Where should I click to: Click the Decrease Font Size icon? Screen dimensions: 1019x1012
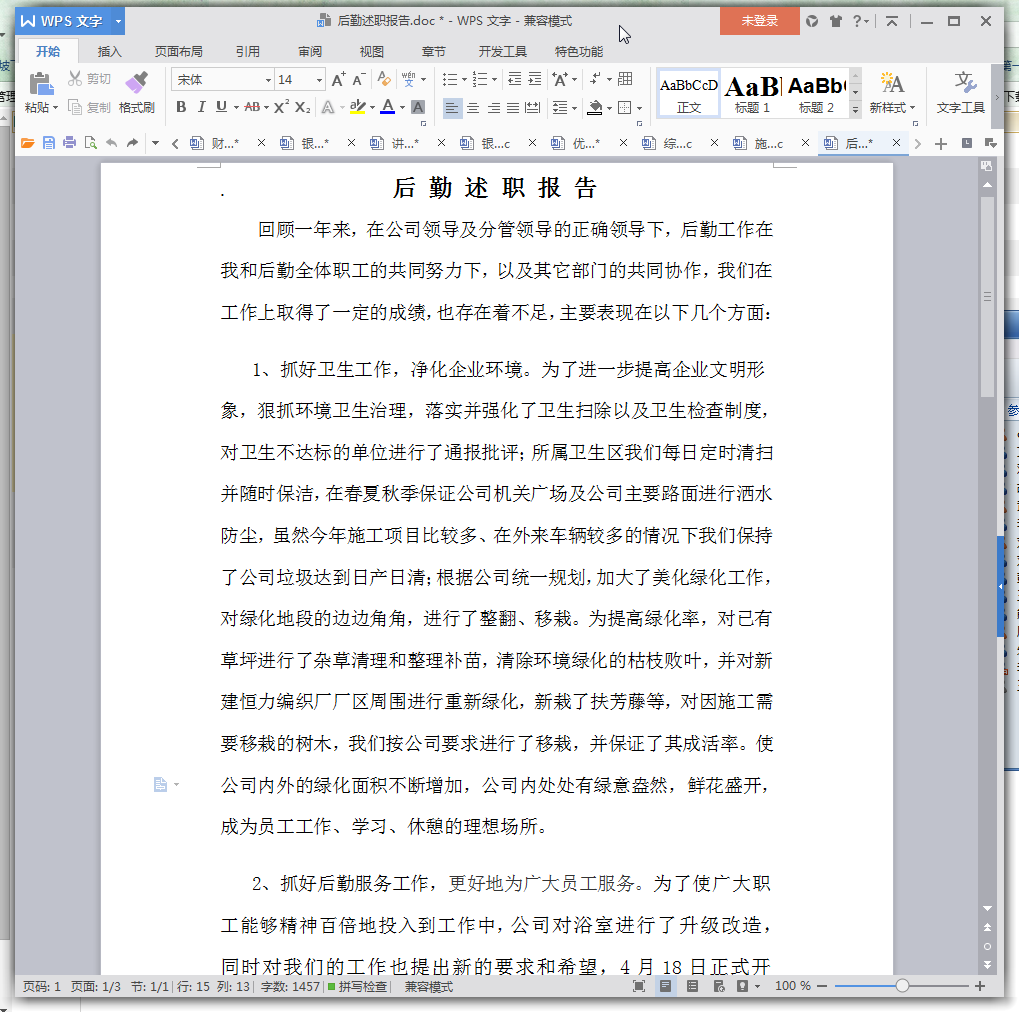(359, 79)
